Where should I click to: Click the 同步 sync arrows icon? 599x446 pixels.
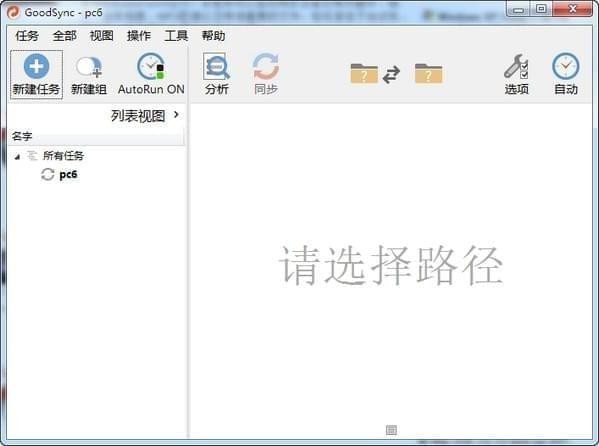(x=266, y=66)
